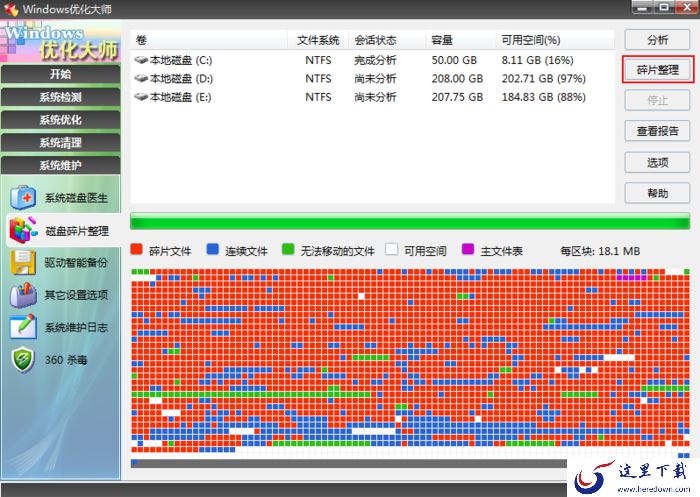Select the drive icon for 本地磁盘 (C:)
Viewport: 700px width, 497px height.
click(141, 60)
